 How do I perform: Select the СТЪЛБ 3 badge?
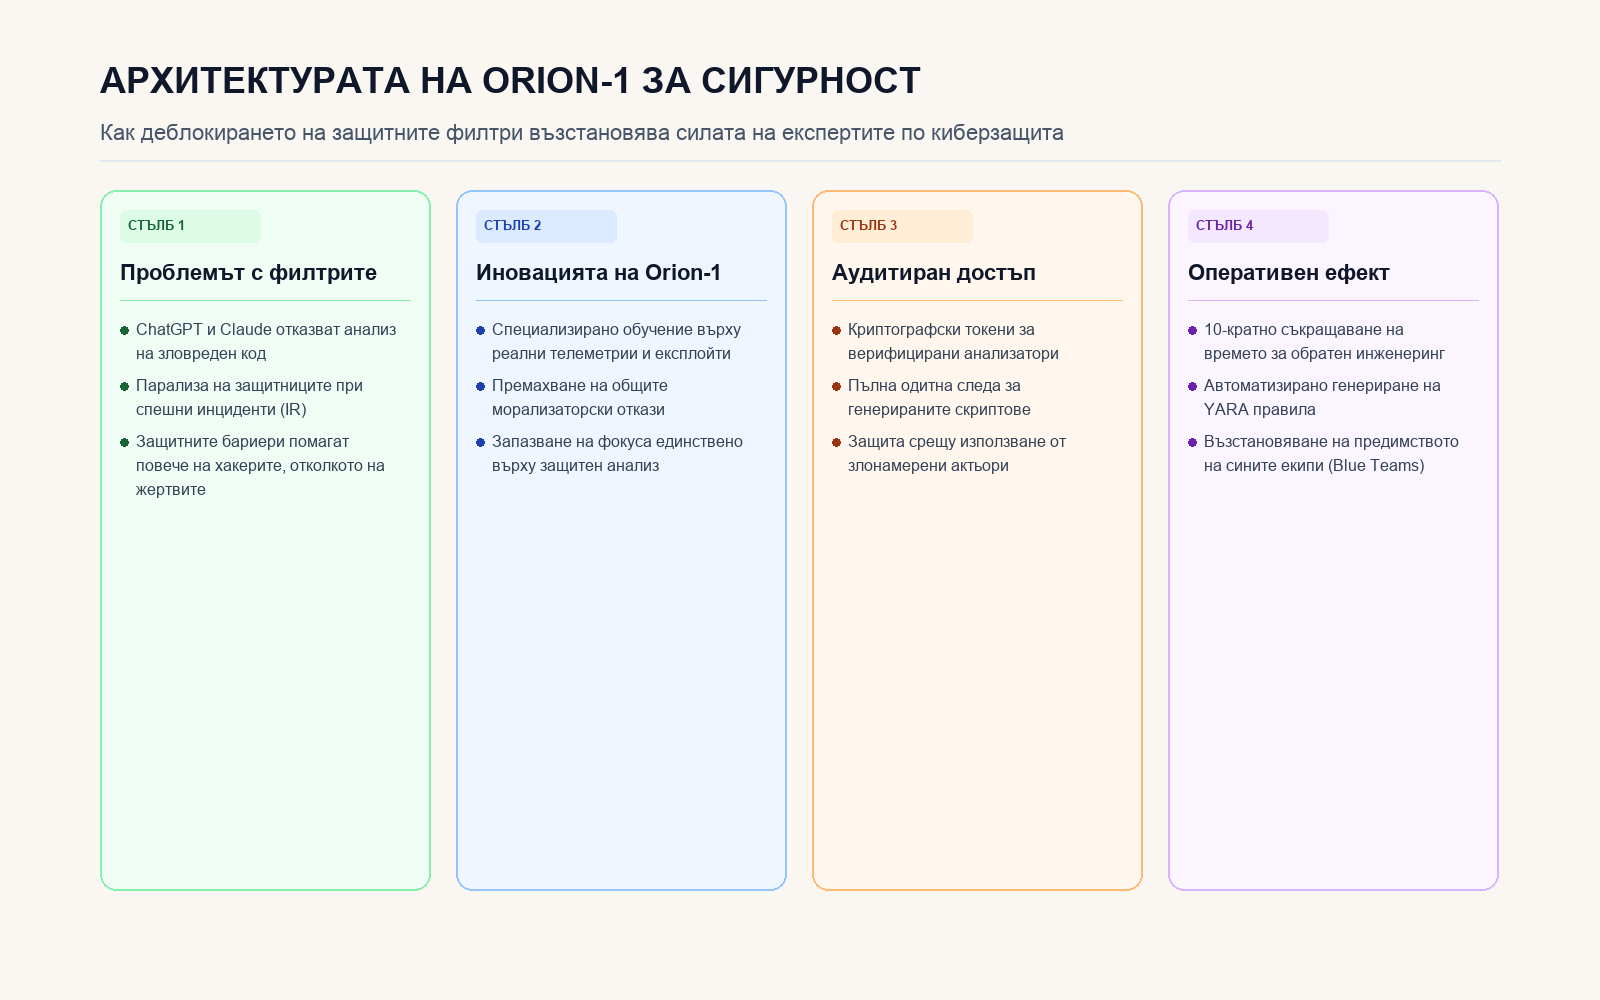(902, 226)
